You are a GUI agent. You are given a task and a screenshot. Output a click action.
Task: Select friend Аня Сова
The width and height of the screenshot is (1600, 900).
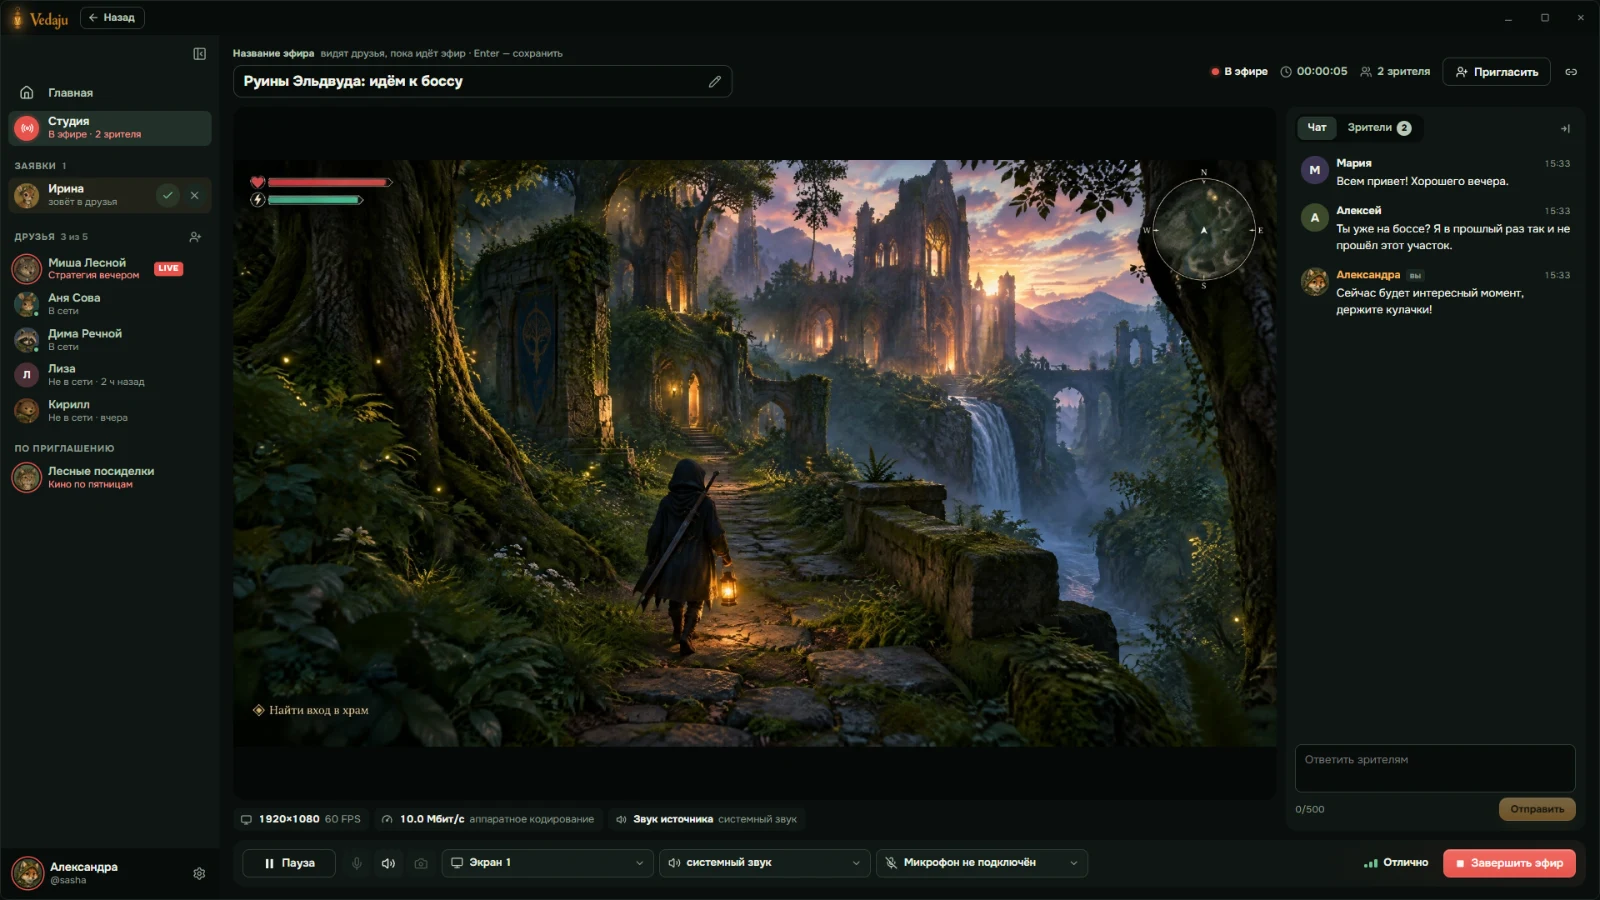(x=110, y=304)
